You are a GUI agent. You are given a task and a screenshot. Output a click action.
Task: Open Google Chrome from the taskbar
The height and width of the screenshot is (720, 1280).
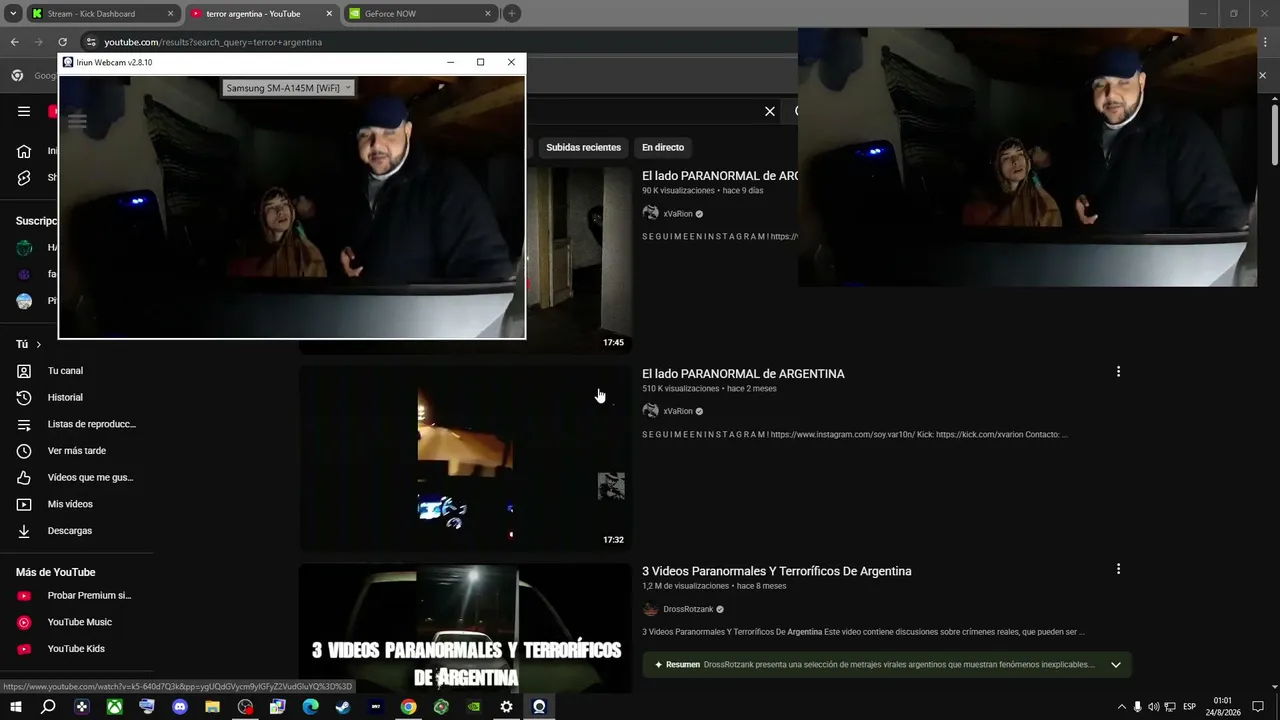click(x=408, y=707)
